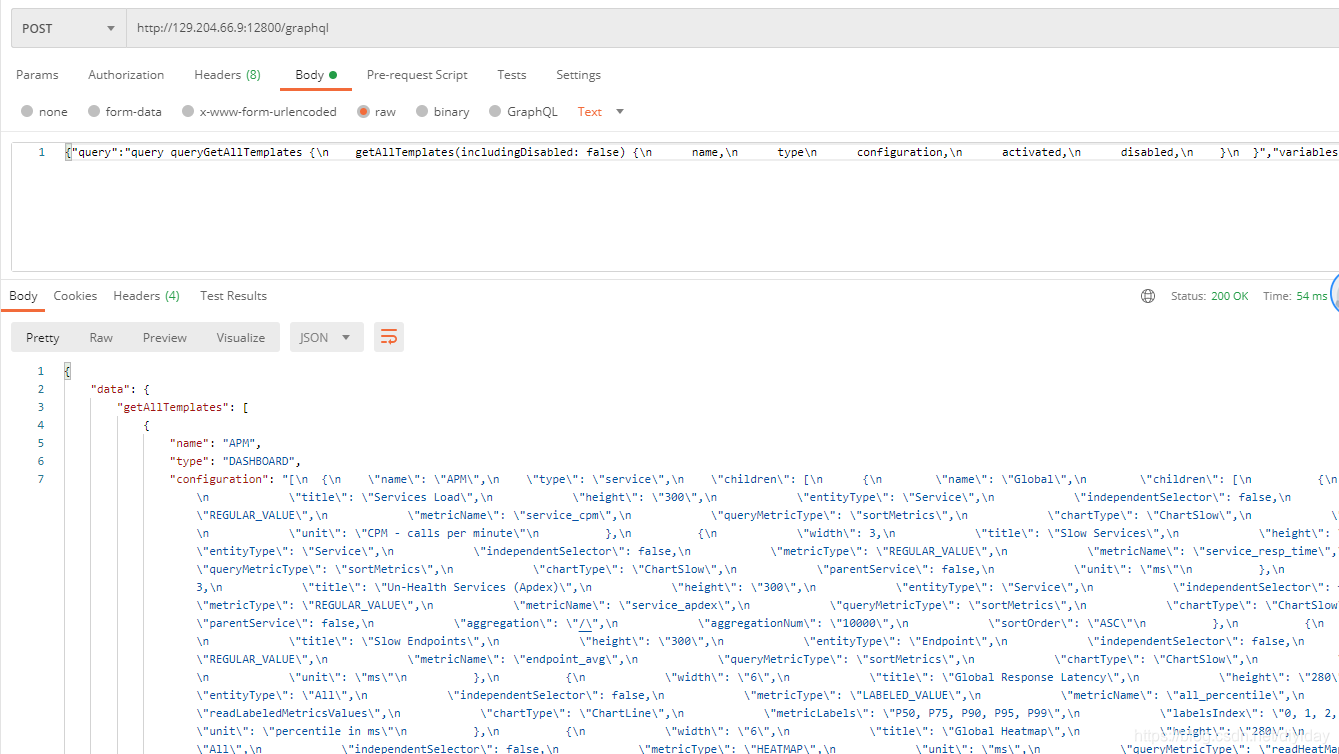Viewport: 1339px width, 754px height.
Task: Click the "getAllTemplates" key in response
Action: pos(176,407)
